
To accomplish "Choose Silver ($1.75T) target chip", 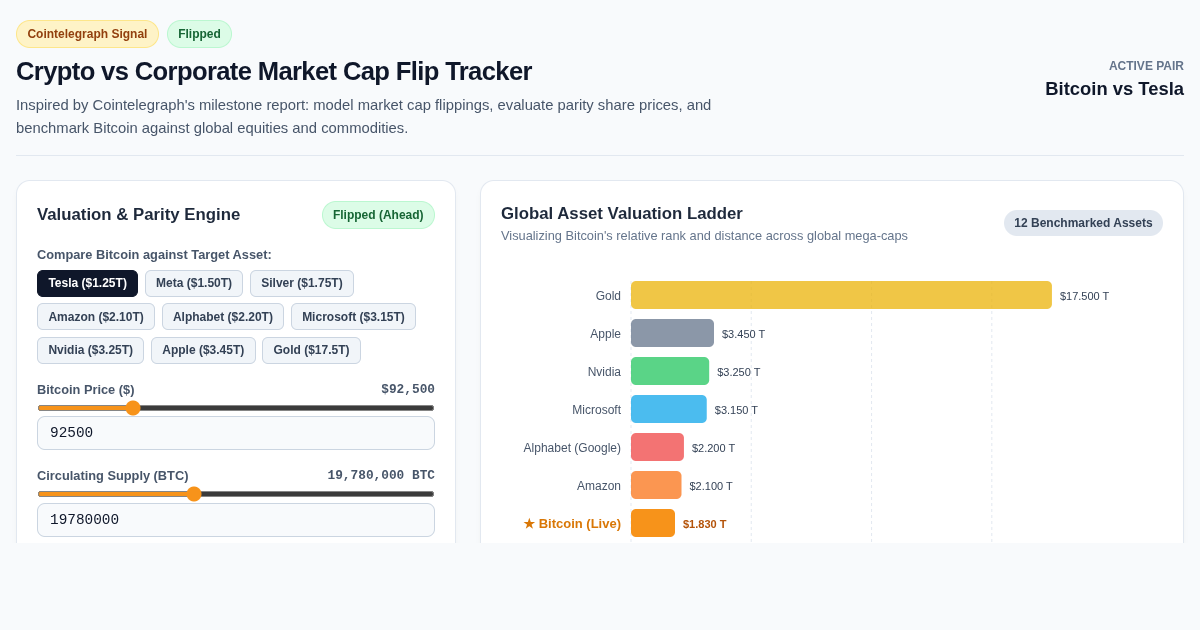I will [x=302, y=283].
